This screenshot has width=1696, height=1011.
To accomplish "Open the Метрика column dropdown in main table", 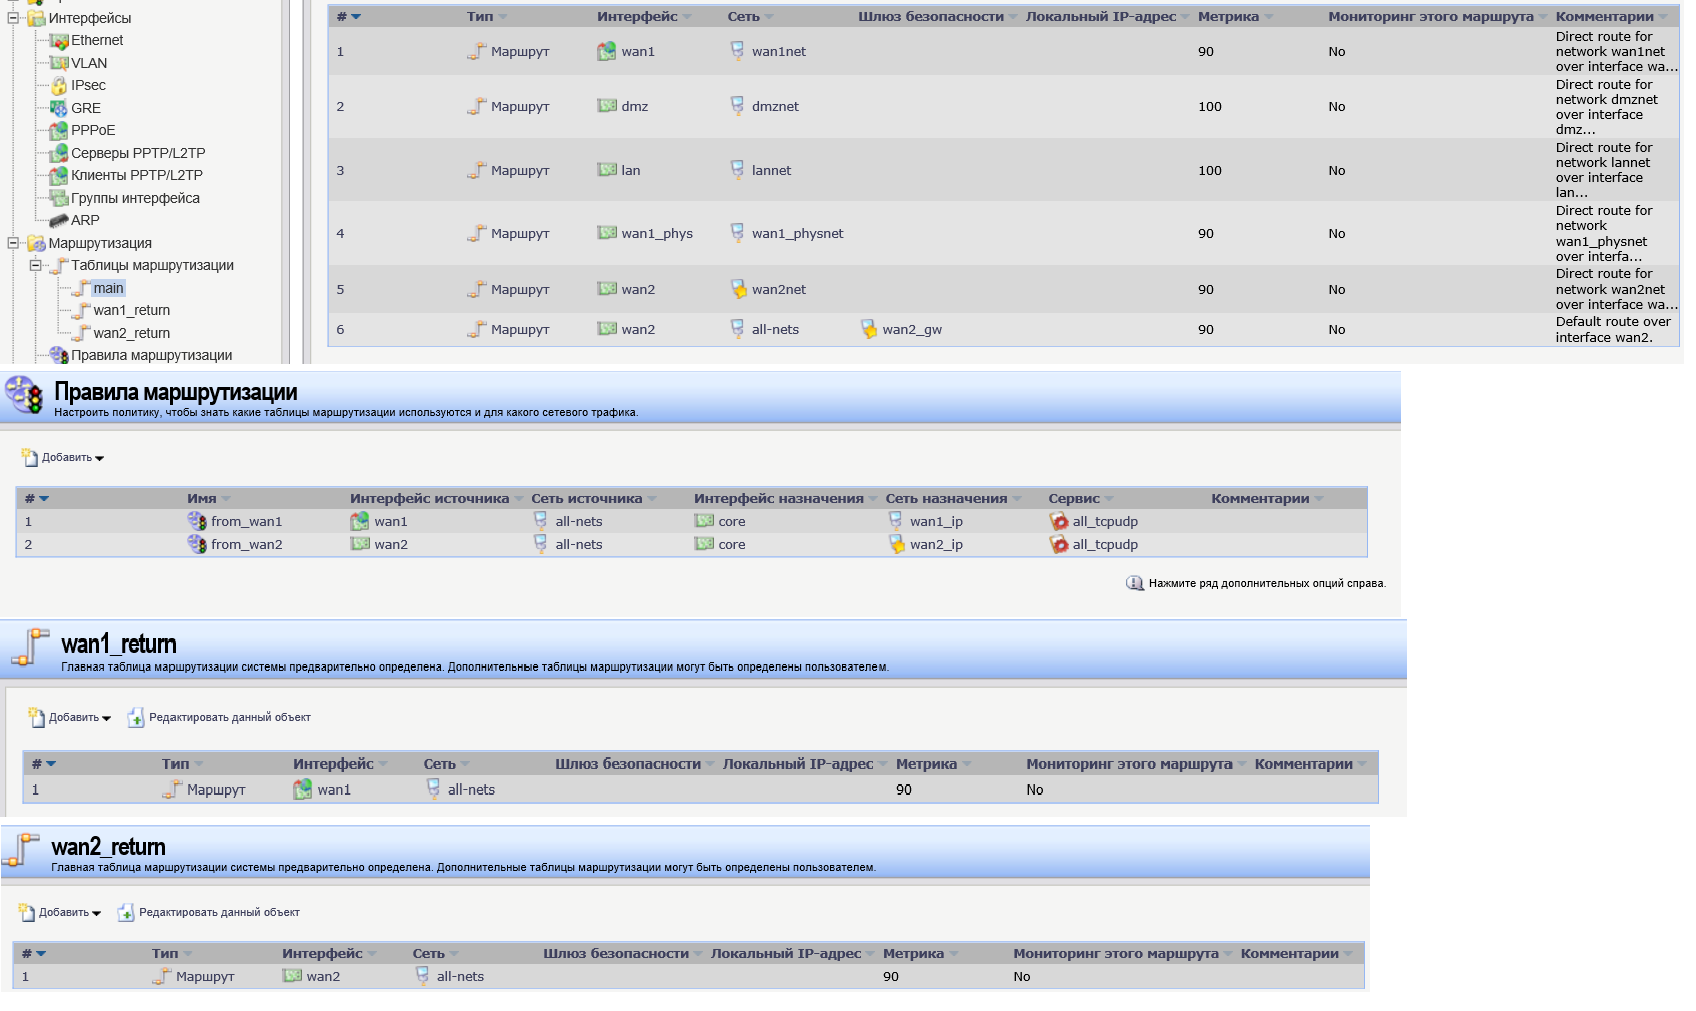I will click(1269, 17).
